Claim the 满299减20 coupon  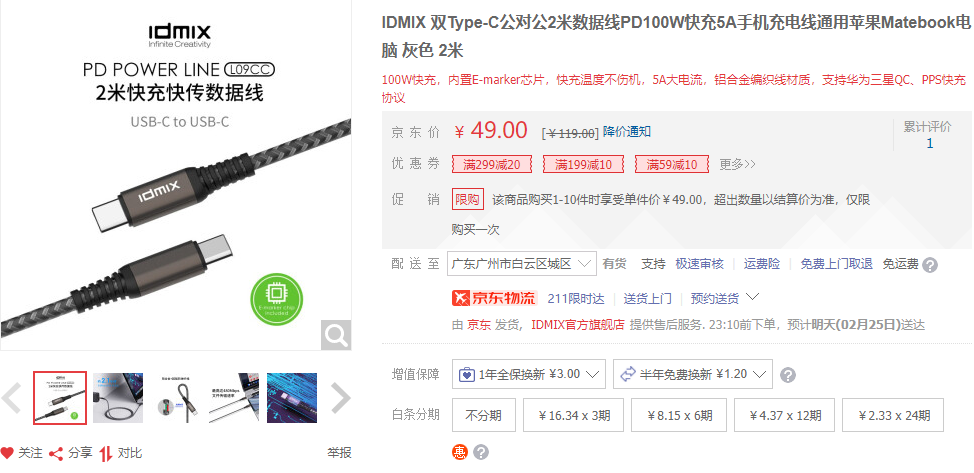coord(491,165)
